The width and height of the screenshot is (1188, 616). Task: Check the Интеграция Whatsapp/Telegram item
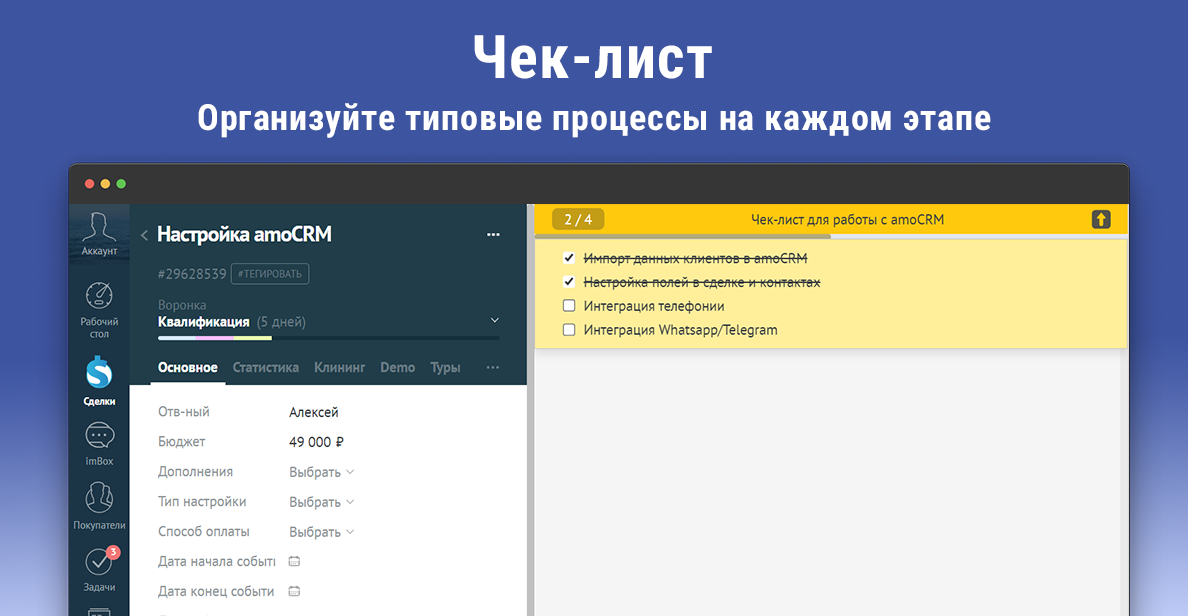click(569, 330)
